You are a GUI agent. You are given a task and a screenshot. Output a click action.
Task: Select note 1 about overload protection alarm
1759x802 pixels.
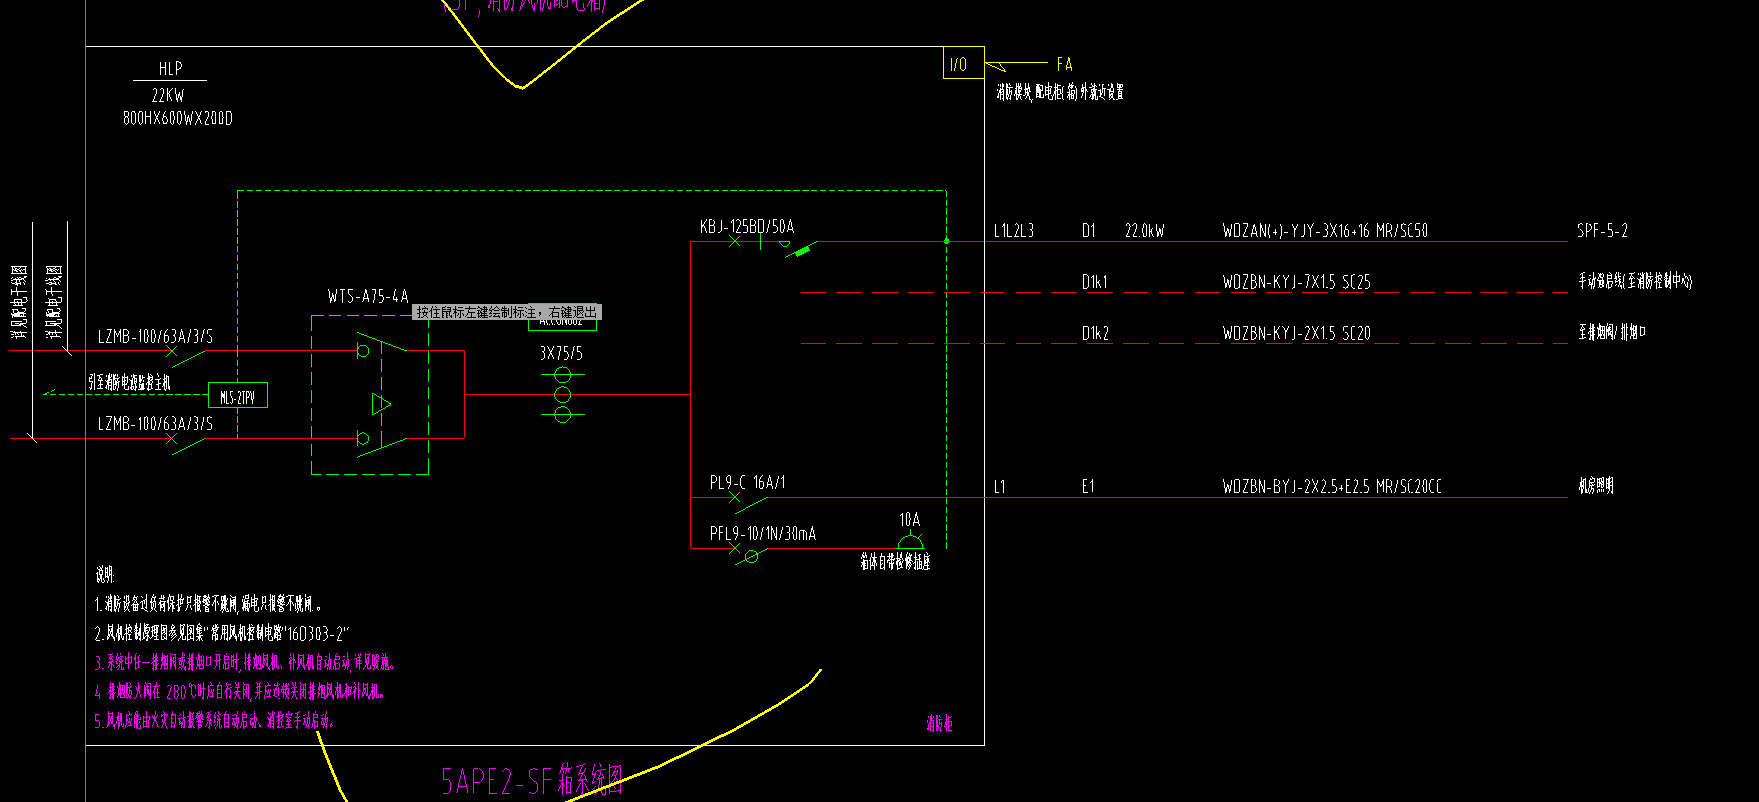coord(209,604)
